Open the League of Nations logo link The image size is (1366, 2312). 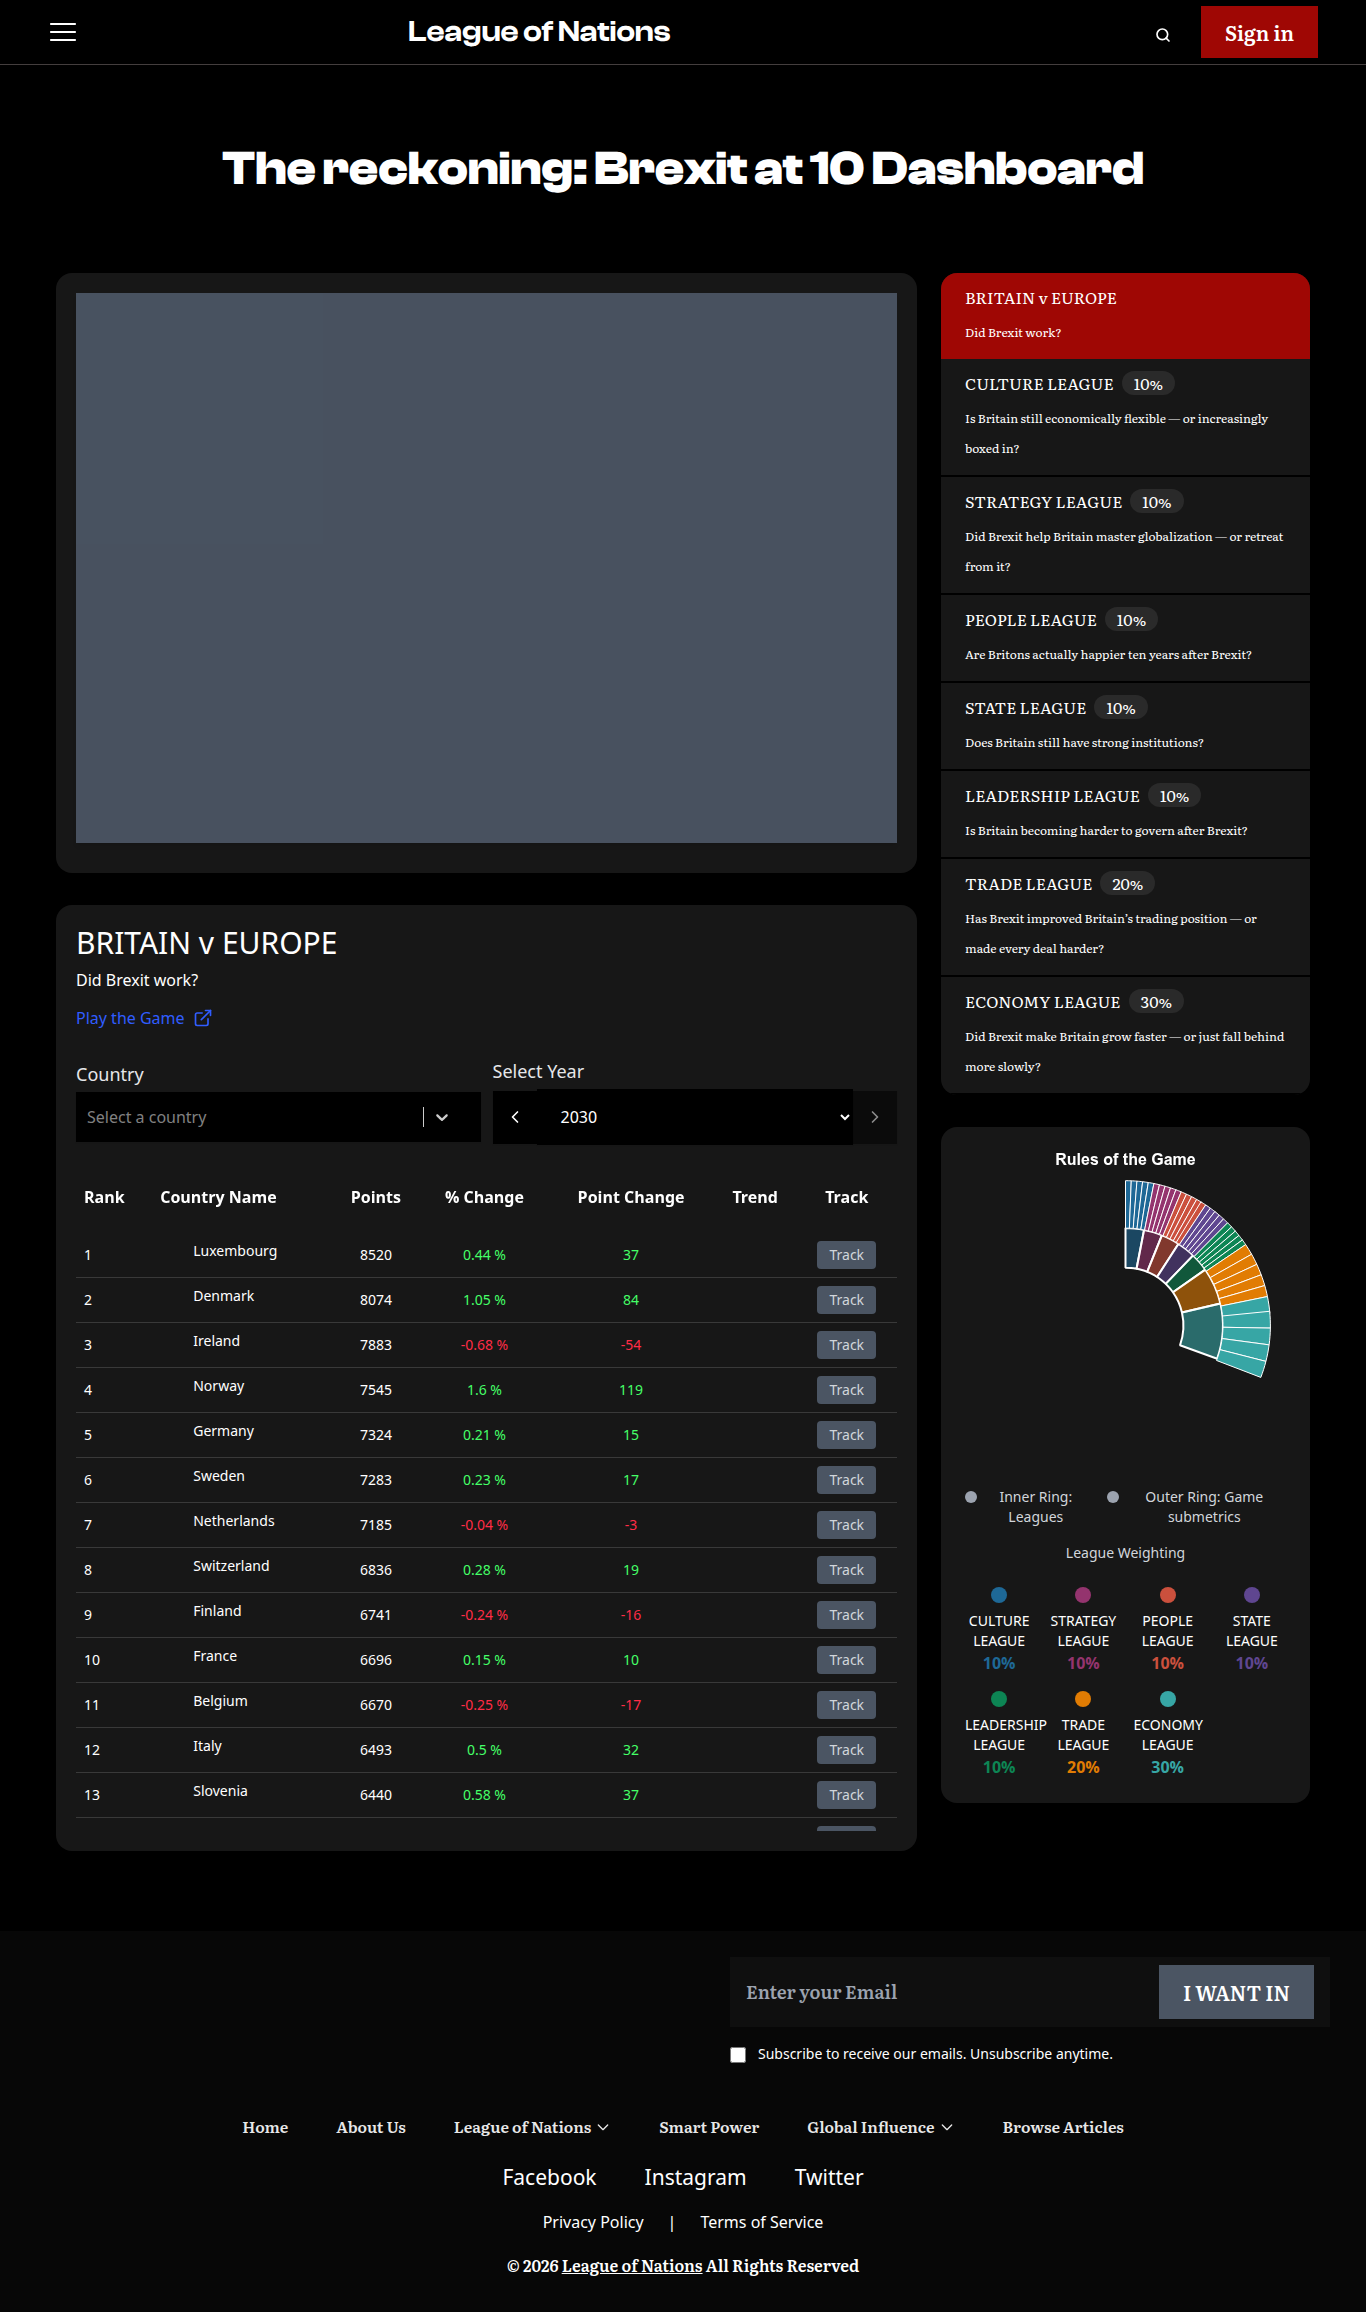pos(539,32)
